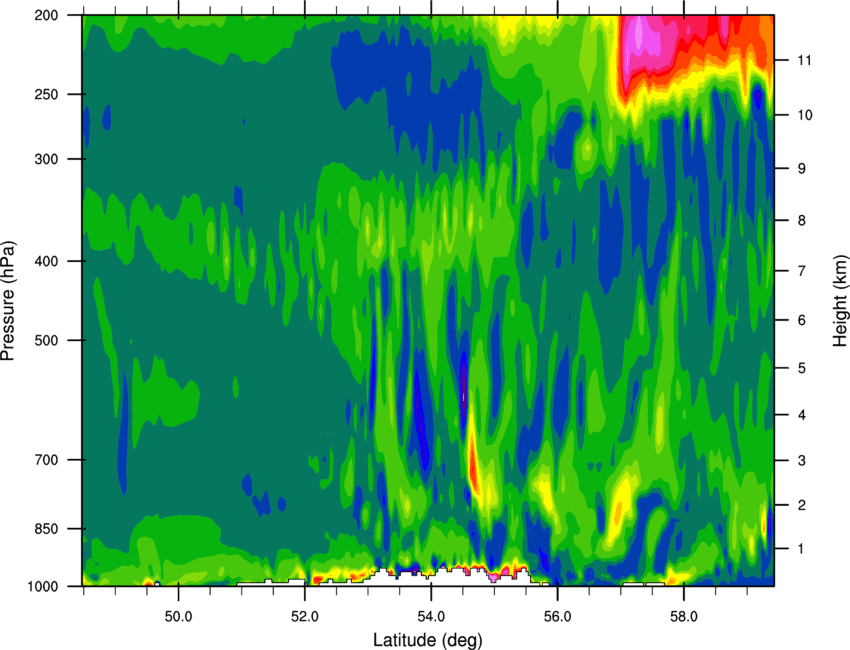Image resolution: width=850 pixels, height=650 pixels.
Task: Click the 9 km height label
Action: click(x=802, y=168)
